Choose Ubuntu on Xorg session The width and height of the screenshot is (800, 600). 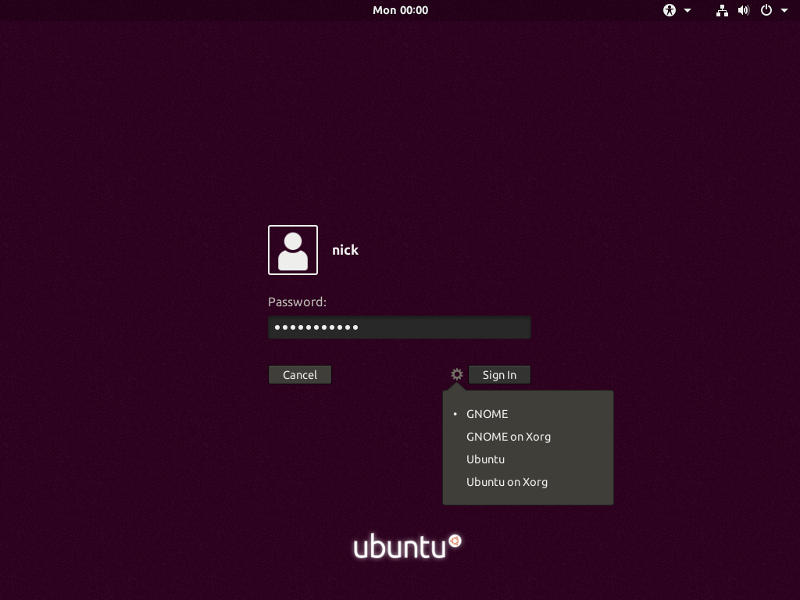coord(506,481)
